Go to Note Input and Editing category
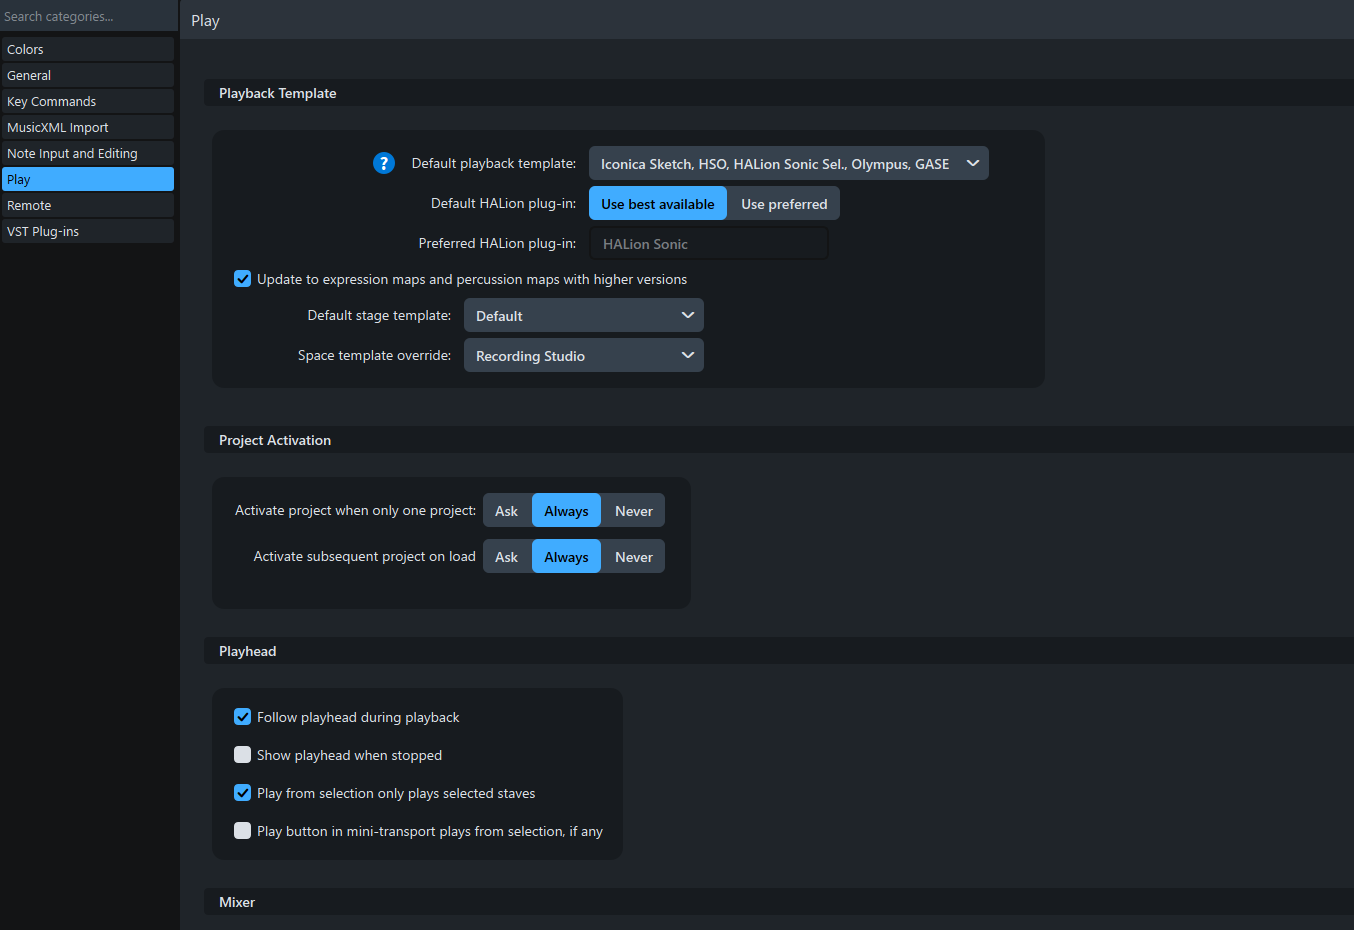This screenshot has height=930, width=1354. click(x=88, y=153)
